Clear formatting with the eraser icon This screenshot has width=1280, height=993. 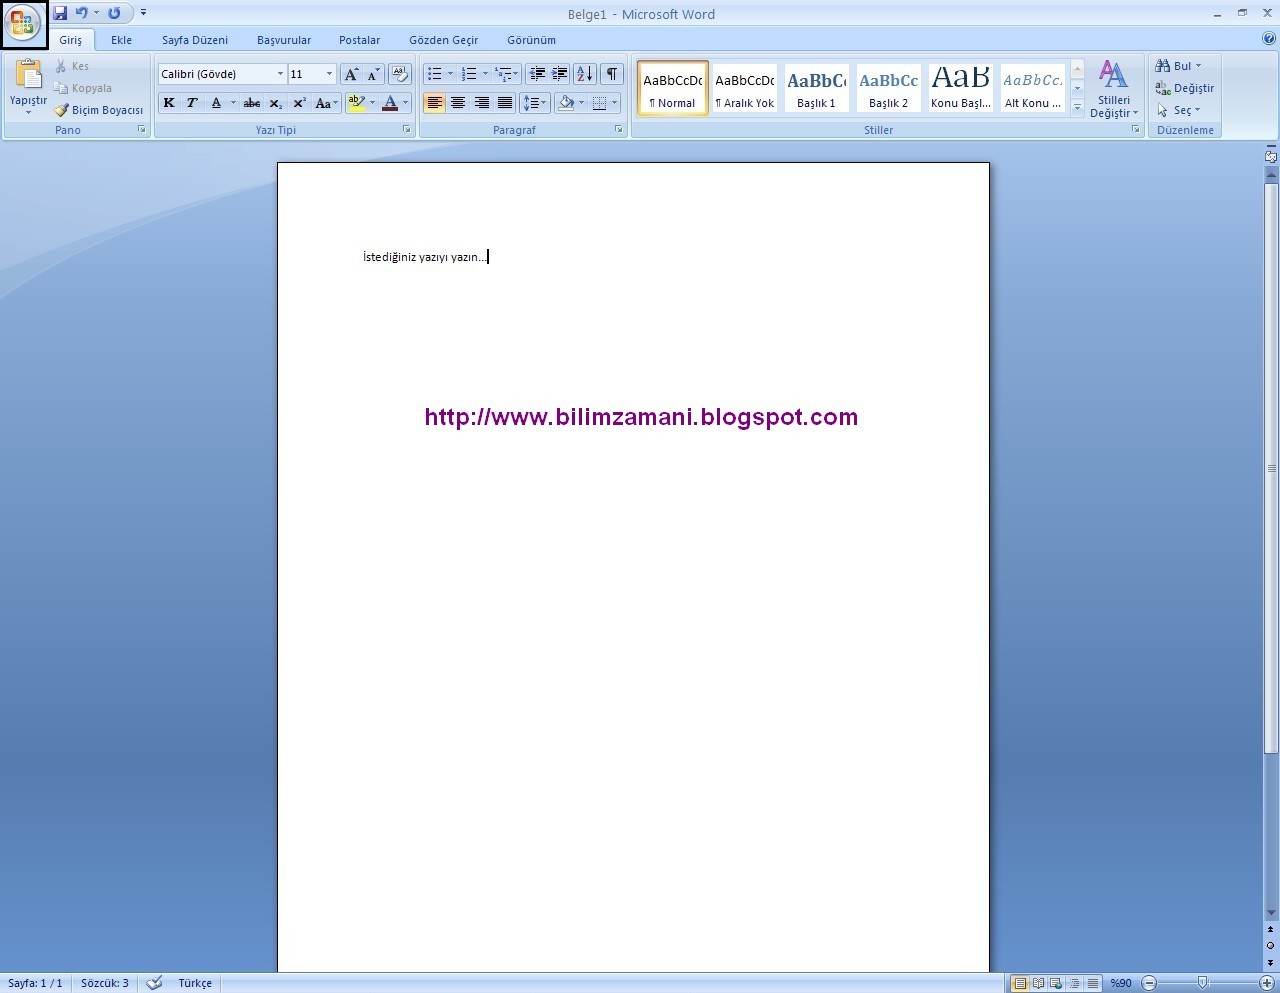coord(400,74)
